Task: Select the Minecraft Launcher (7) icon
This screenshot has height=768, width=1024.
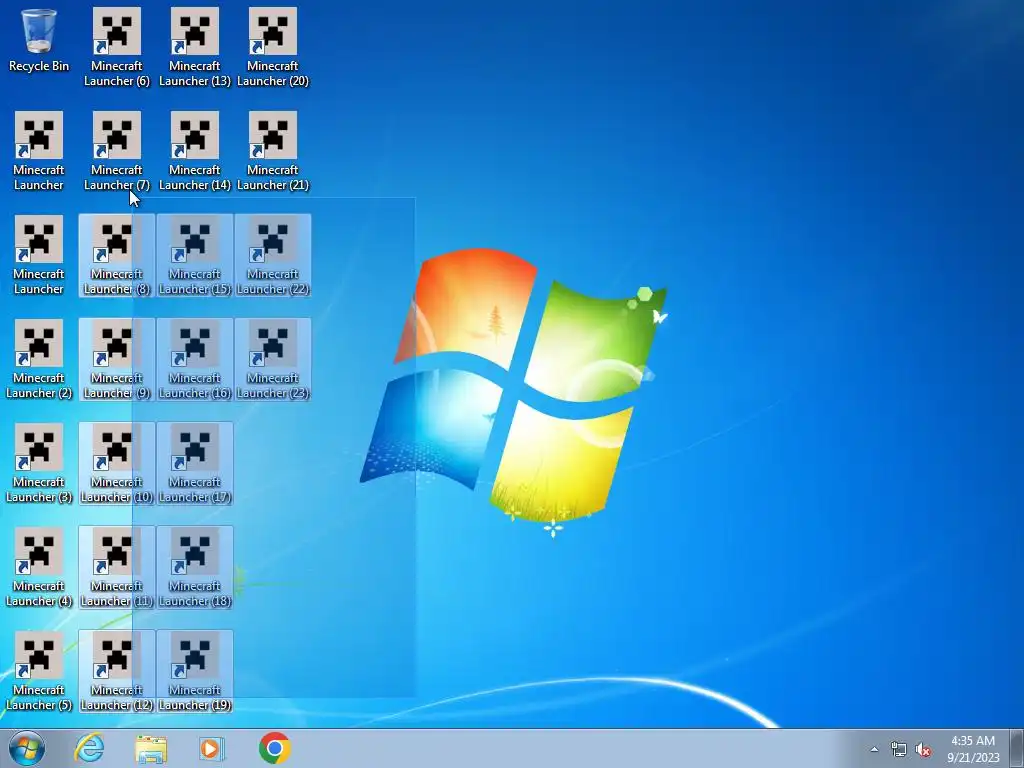Action: point(117,152)
